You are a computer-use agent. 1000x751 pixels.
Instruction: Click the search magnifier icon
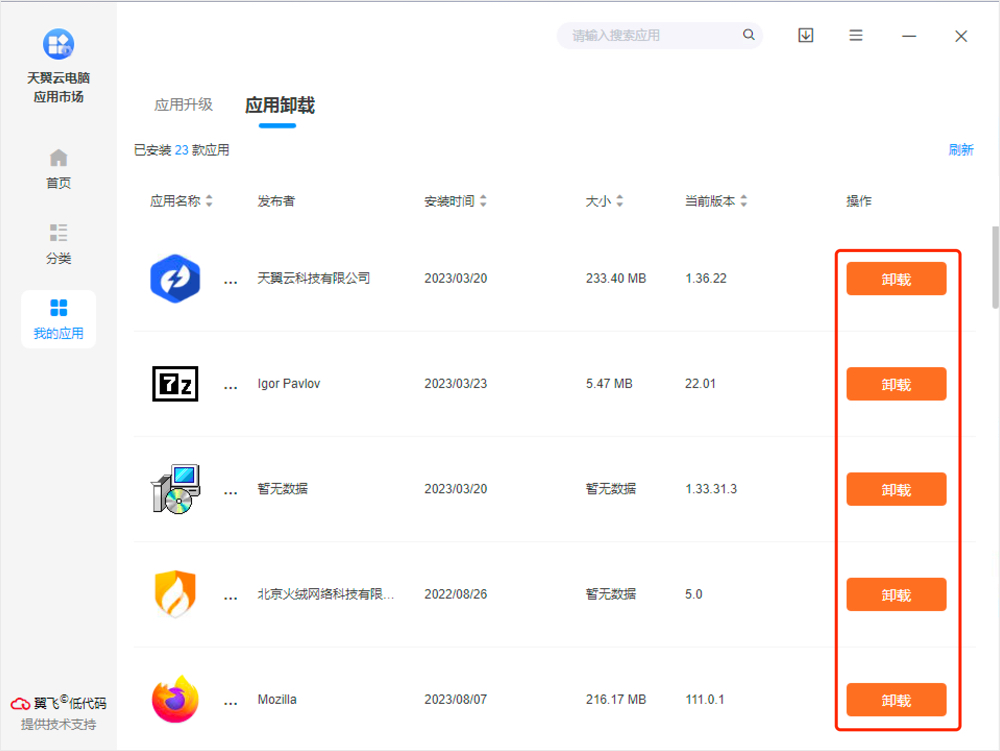(748, 35)
